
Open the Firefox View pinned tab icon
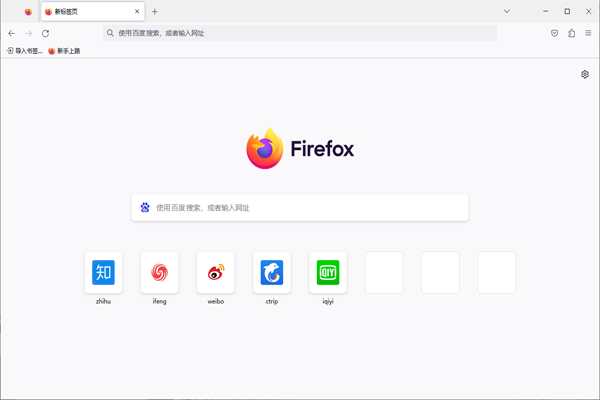click(28, 12)
